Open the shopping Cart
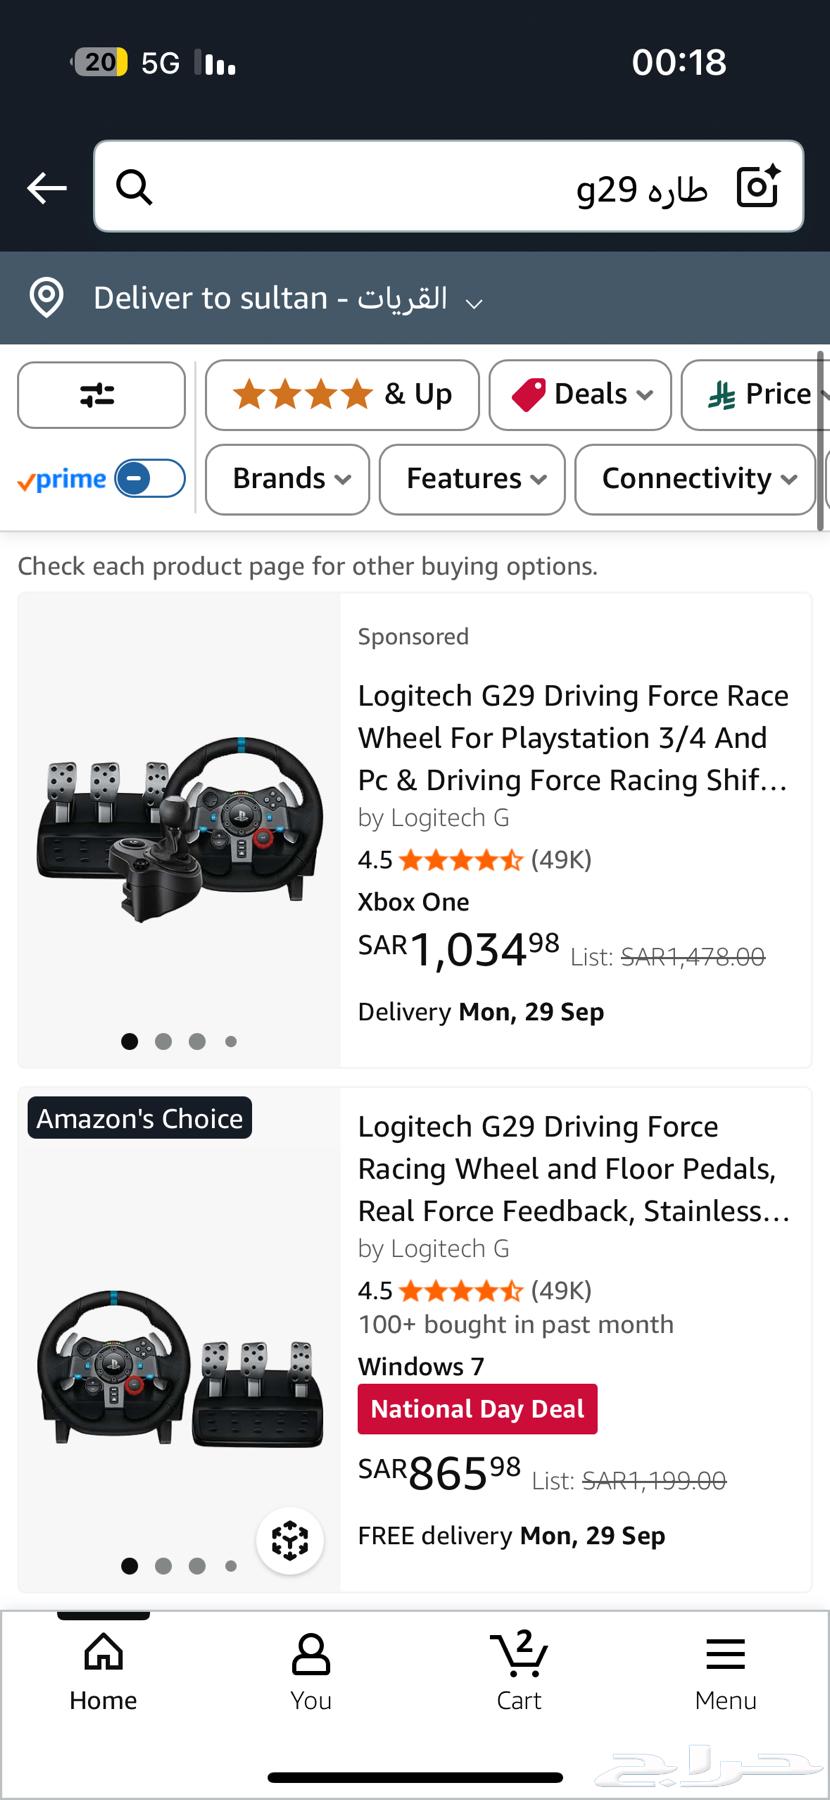This screenshot has height=1800, width=830. [519, 1670]
